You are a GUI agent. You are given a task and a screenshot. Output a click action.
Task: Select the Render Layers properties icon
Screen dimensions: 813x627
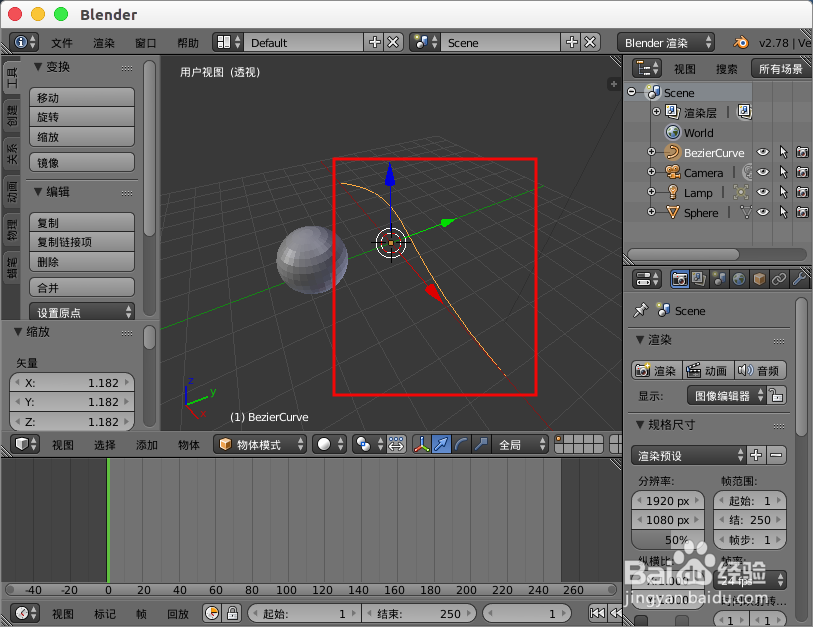coord(698,279)
